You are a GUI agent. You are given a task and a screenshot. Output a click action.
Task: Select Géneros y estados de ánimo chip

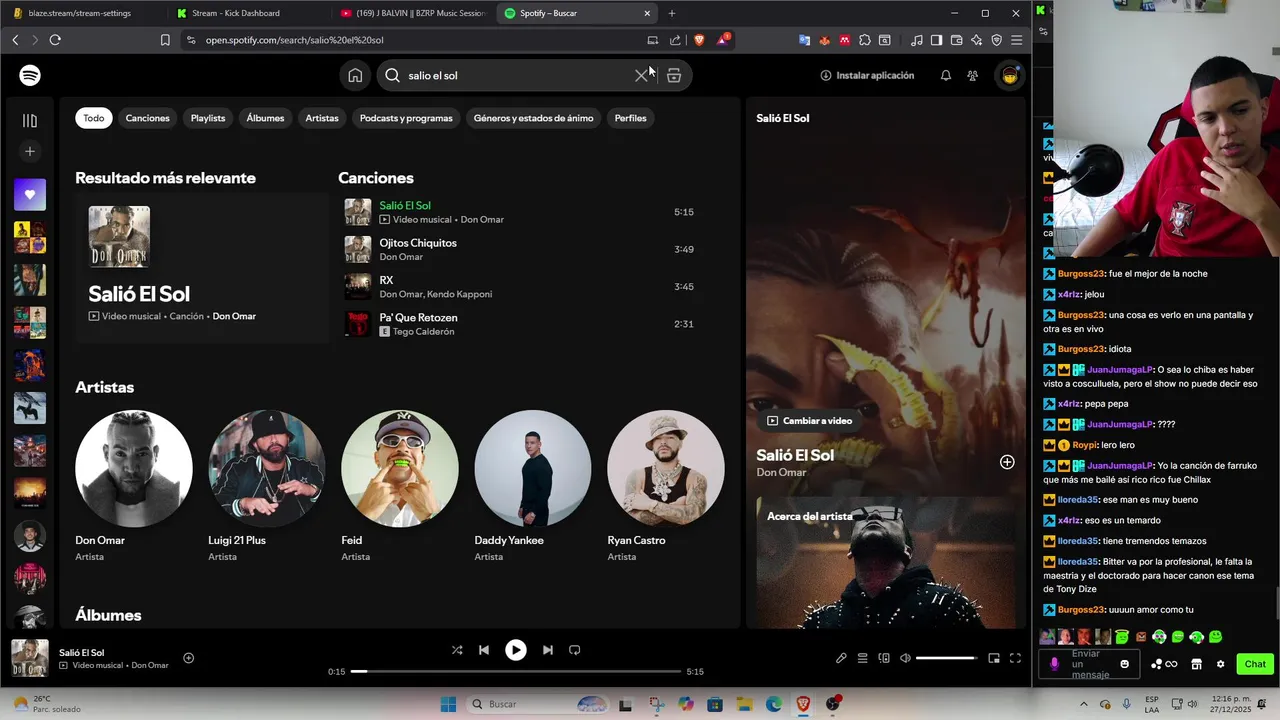click(533, 118)
